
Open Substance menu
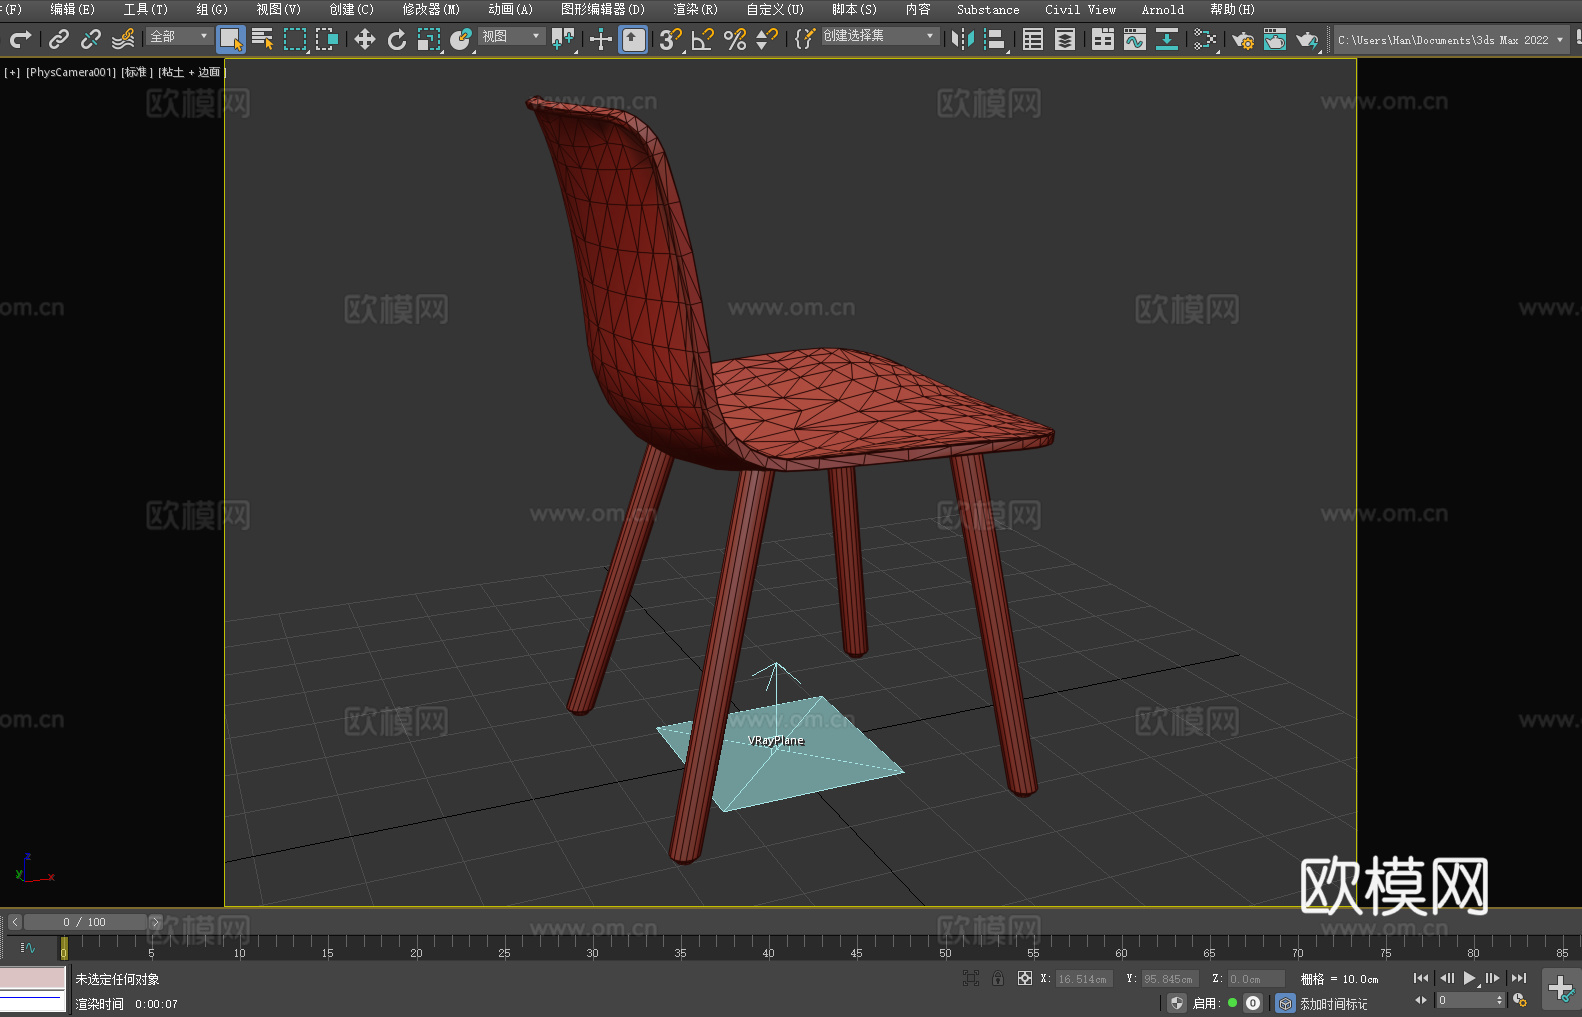pos(988,9)
